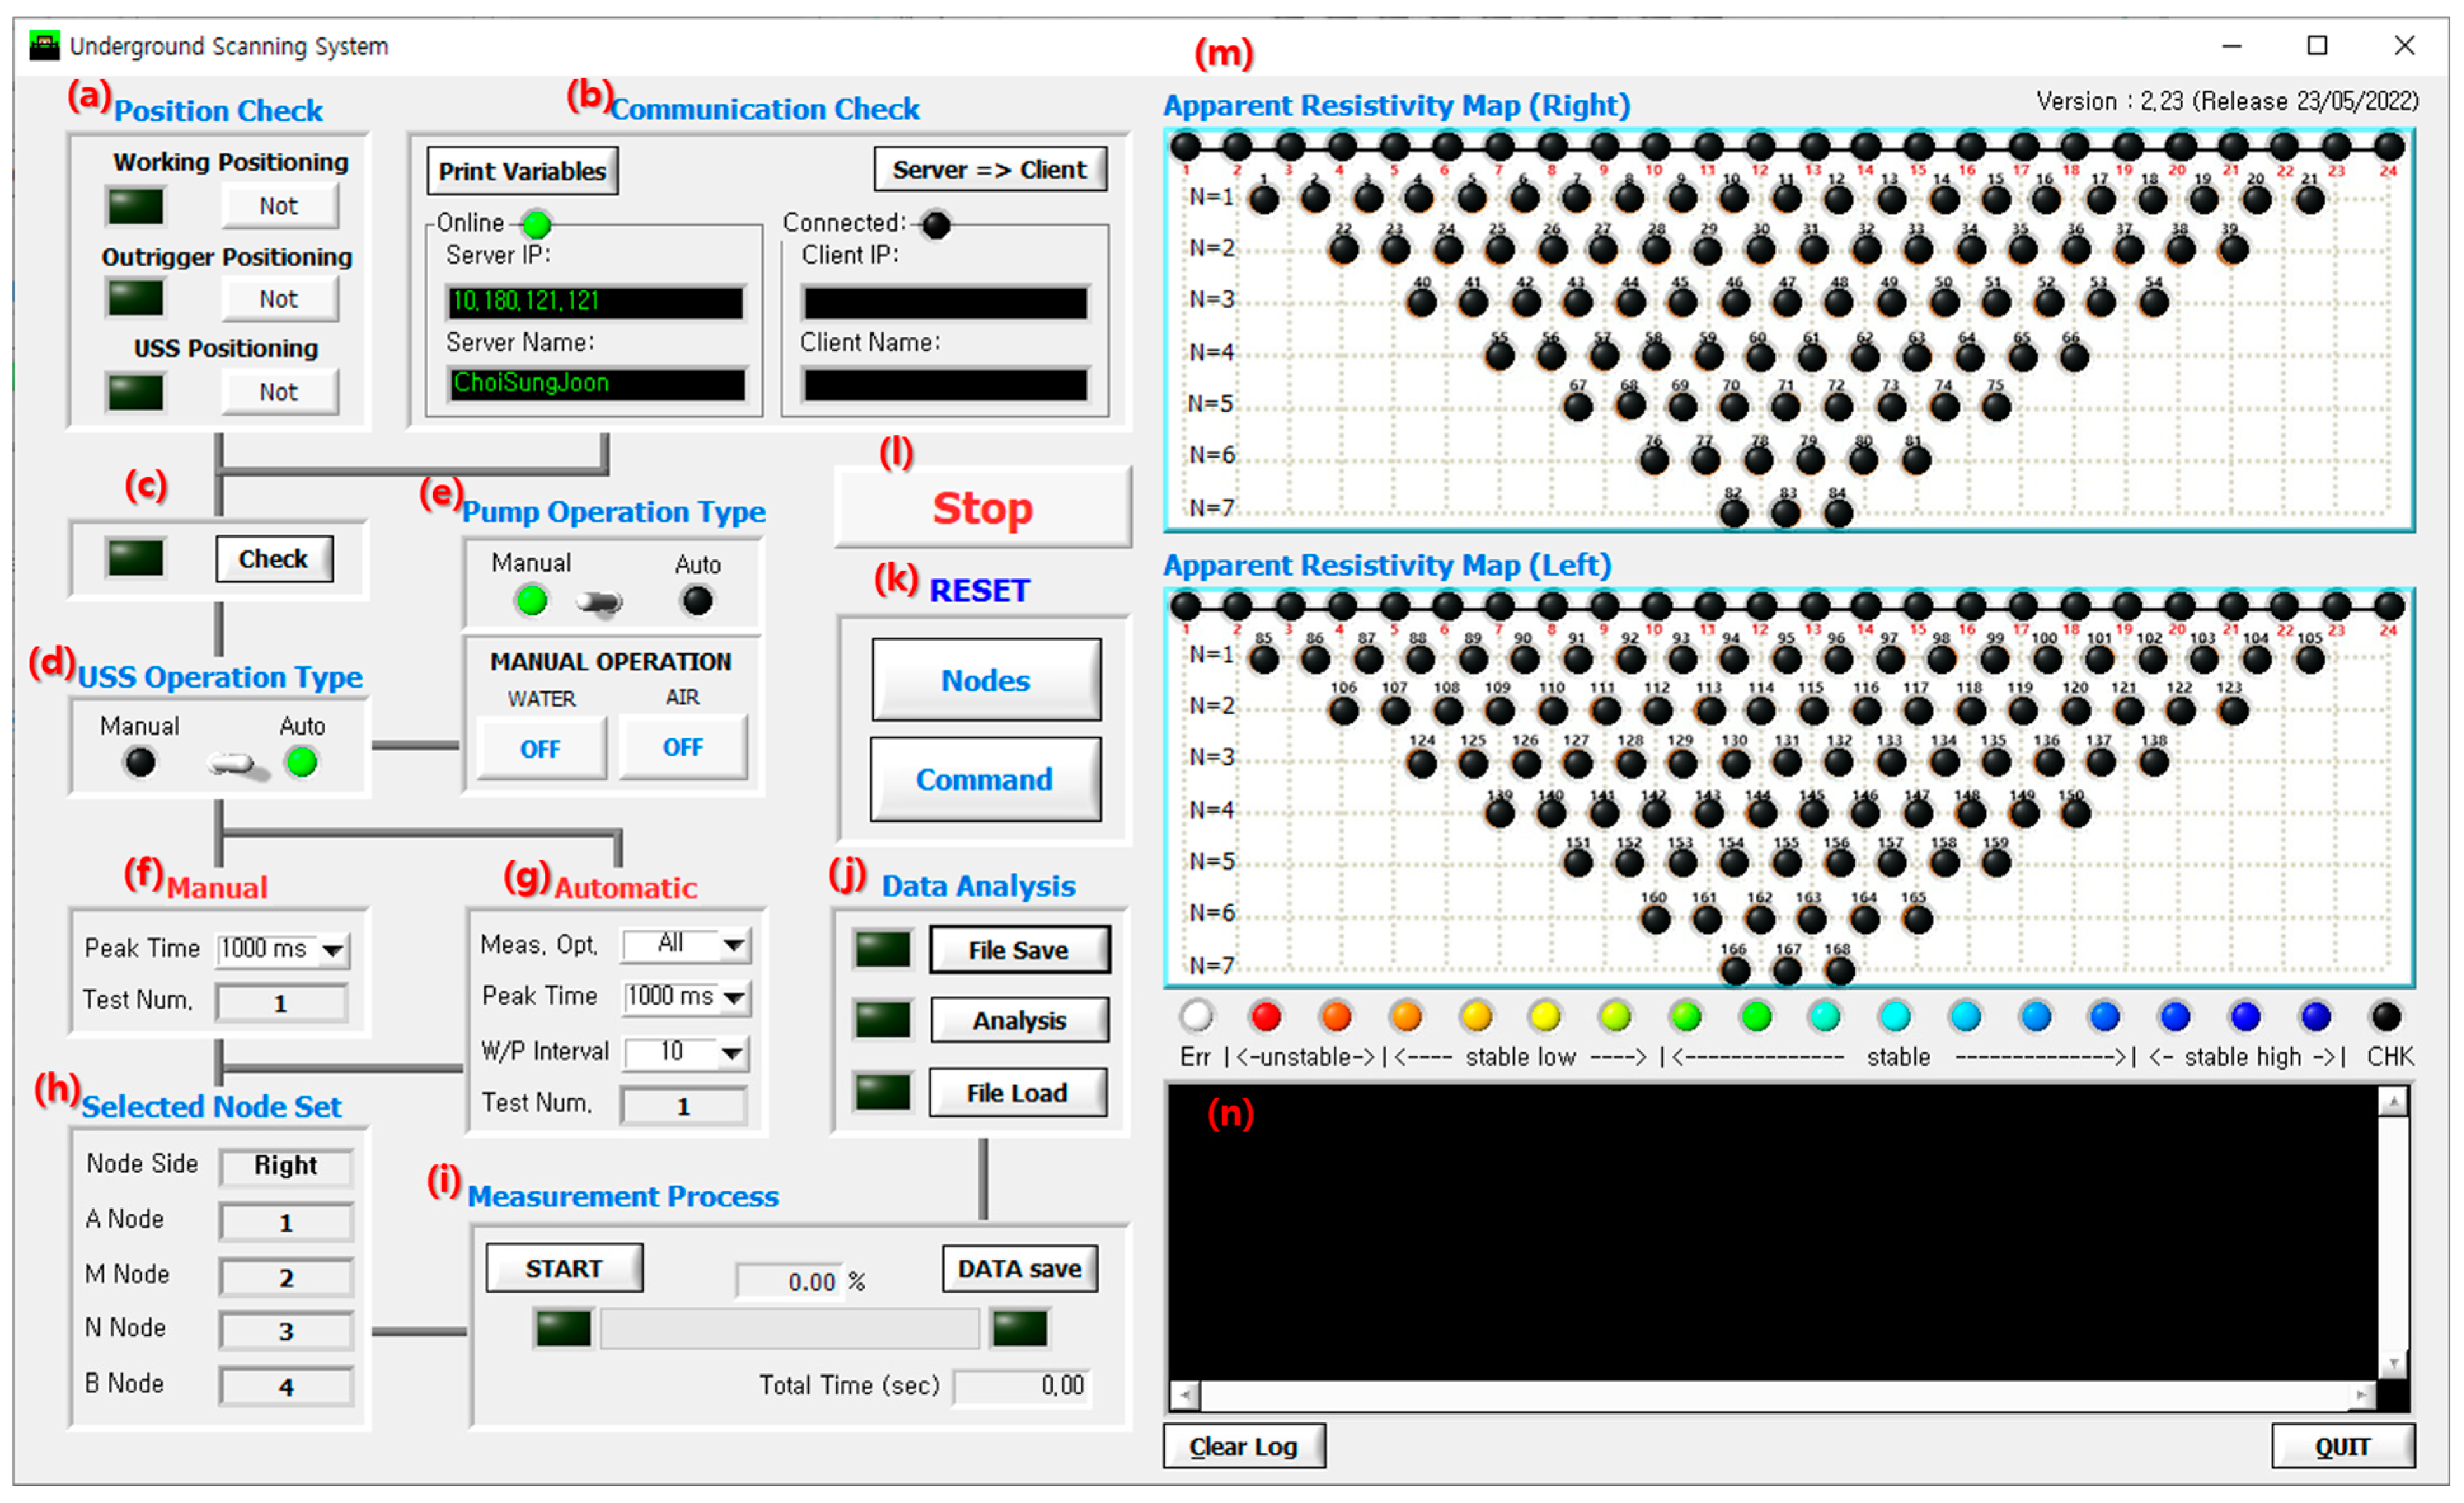Click the Online status LED indicator
The width and height of the screenshot is (2464, 1503).
(537, 224)
